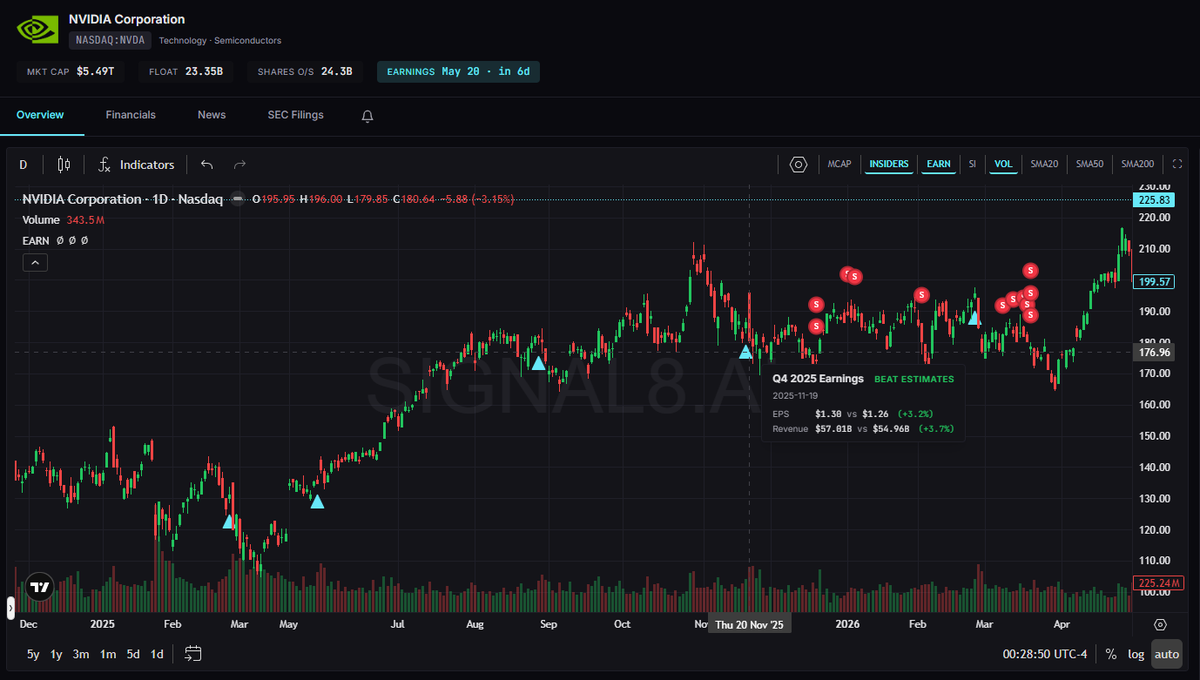This screenshot has height=680, width=1200.
Task: Click the earnings triangle at Nov 20
Action: [x=745, y=351]
